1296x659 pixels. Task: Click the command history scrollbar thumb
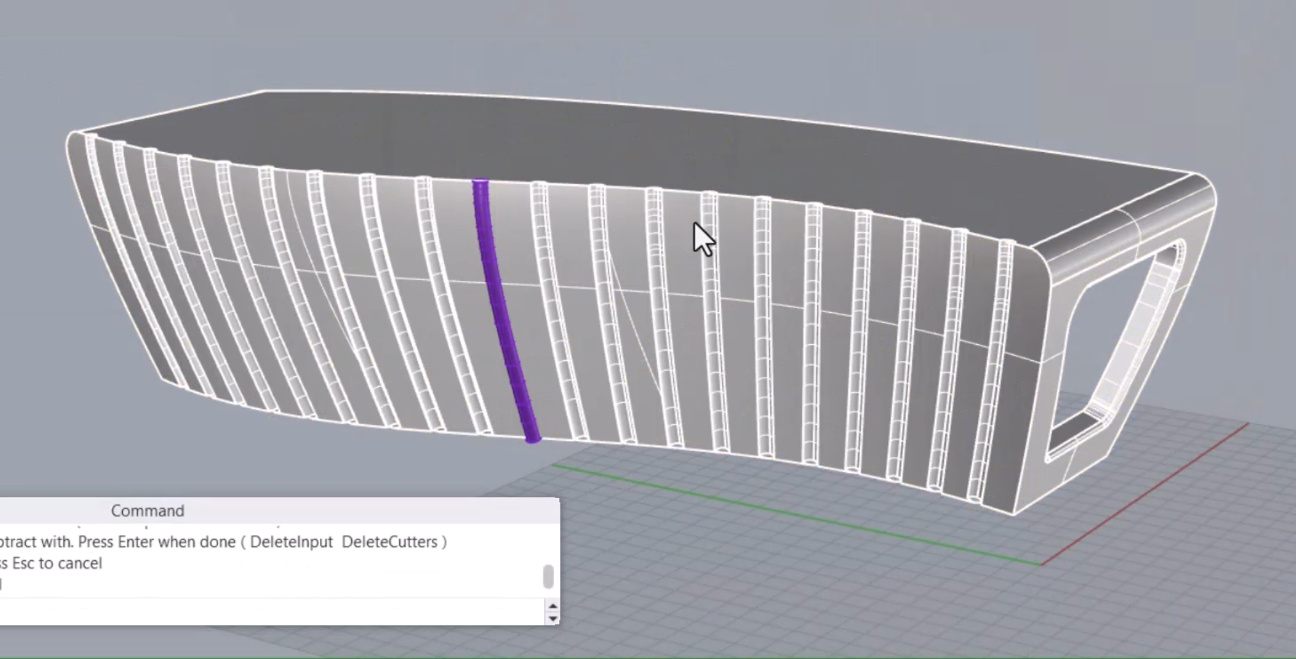point(548,577)
